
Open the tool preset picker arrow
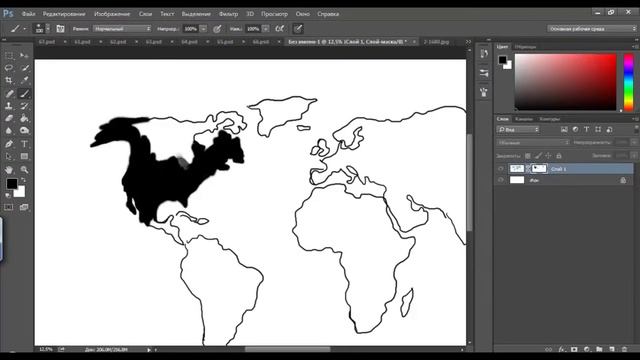[x=24, y=29]
